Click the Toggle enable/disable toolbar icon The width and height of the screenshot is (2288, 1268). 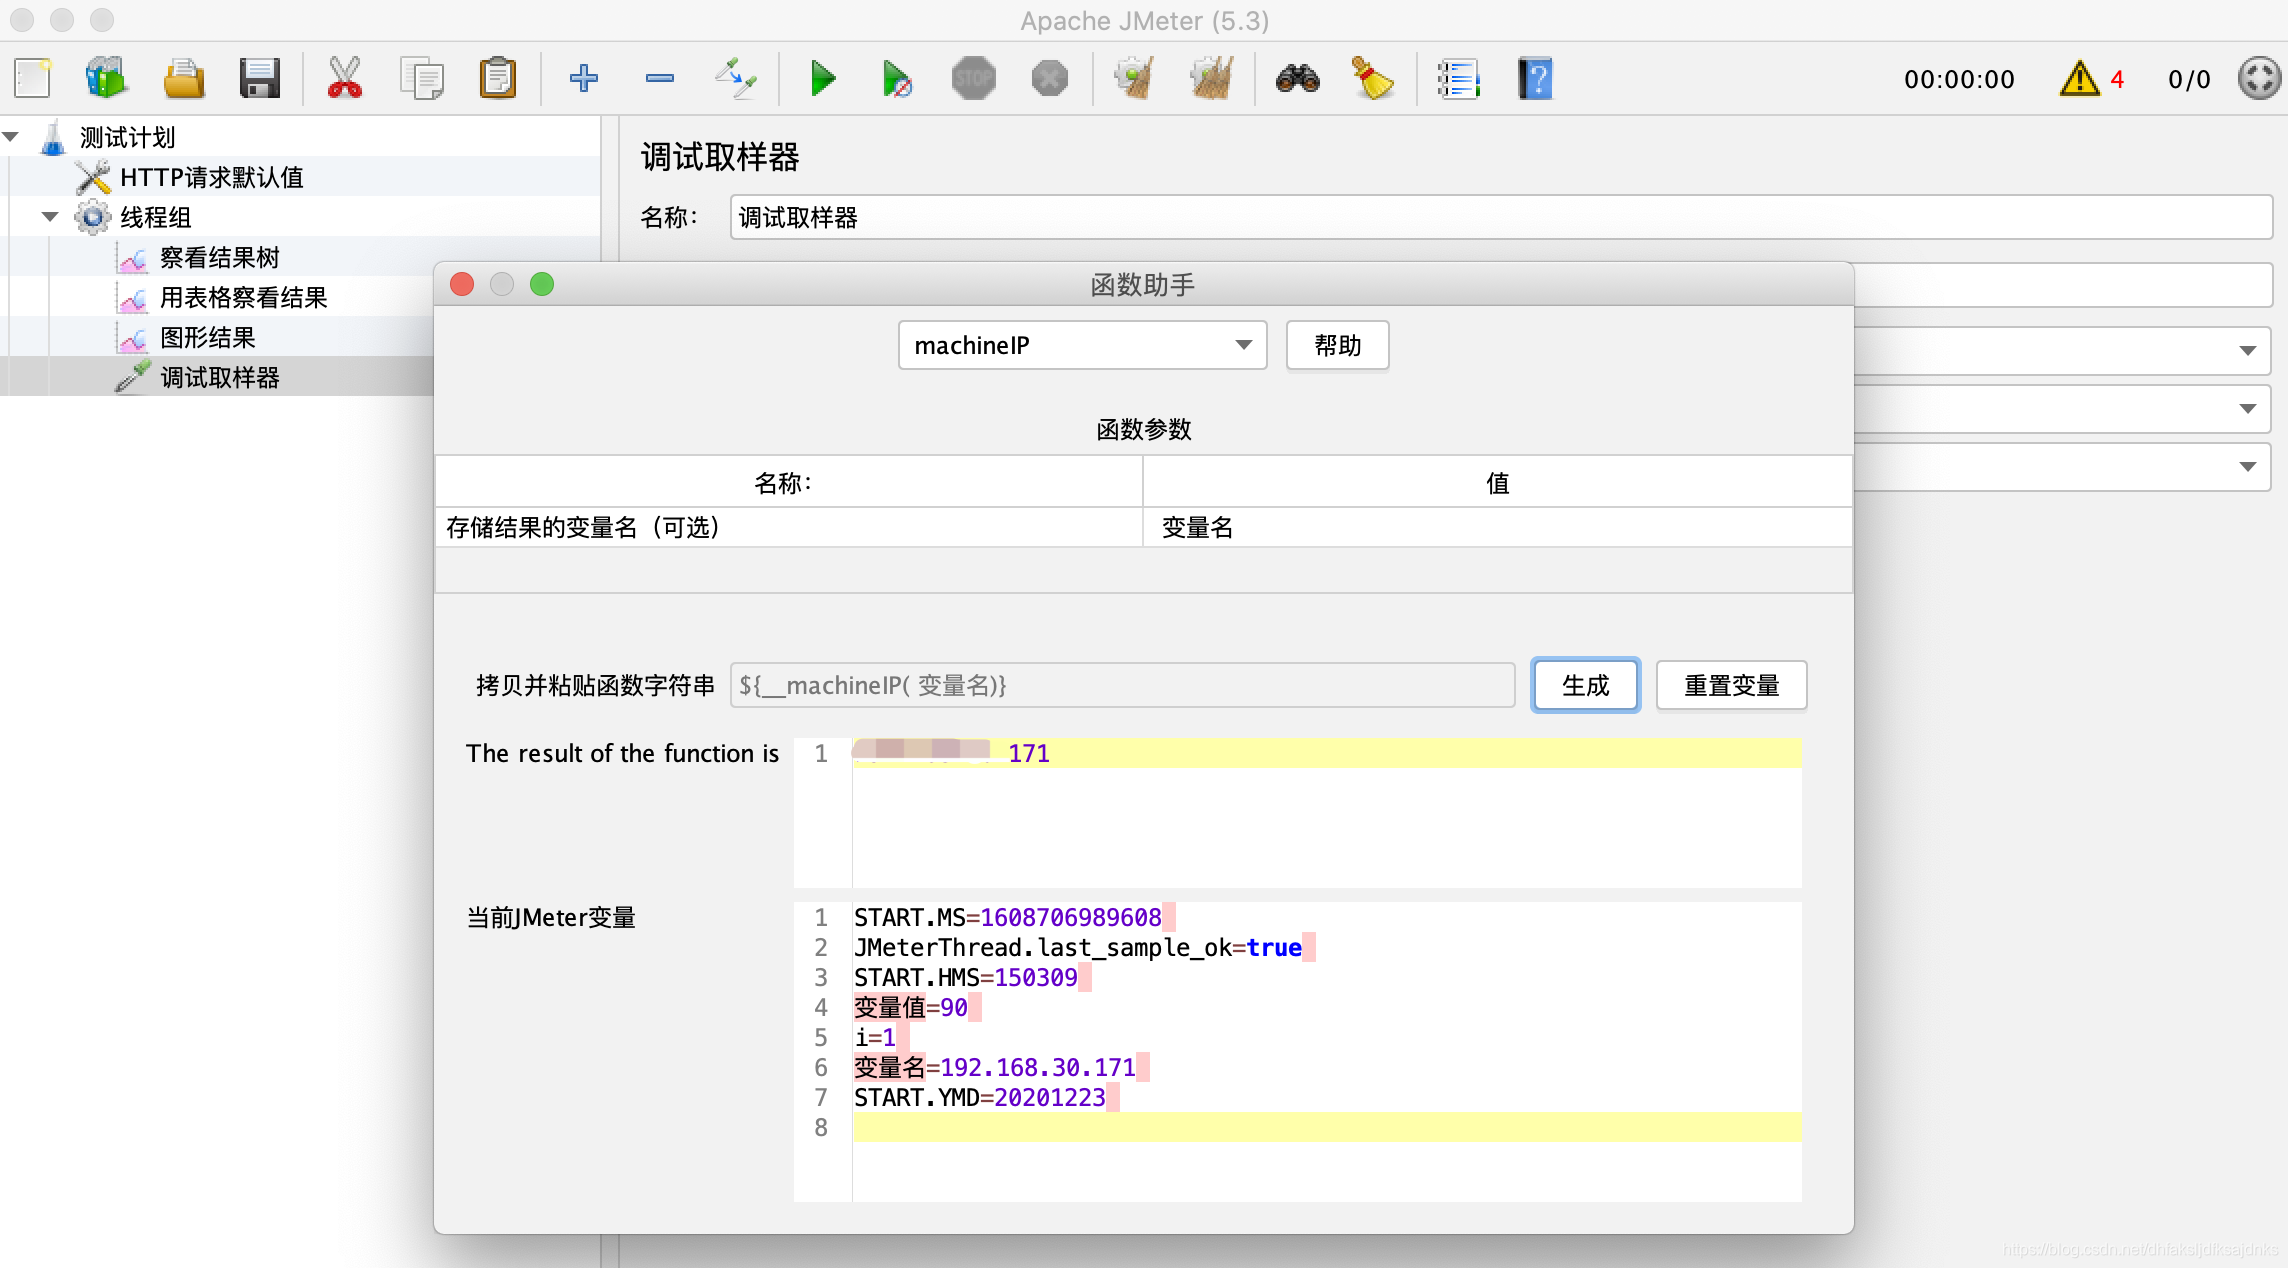735,78
